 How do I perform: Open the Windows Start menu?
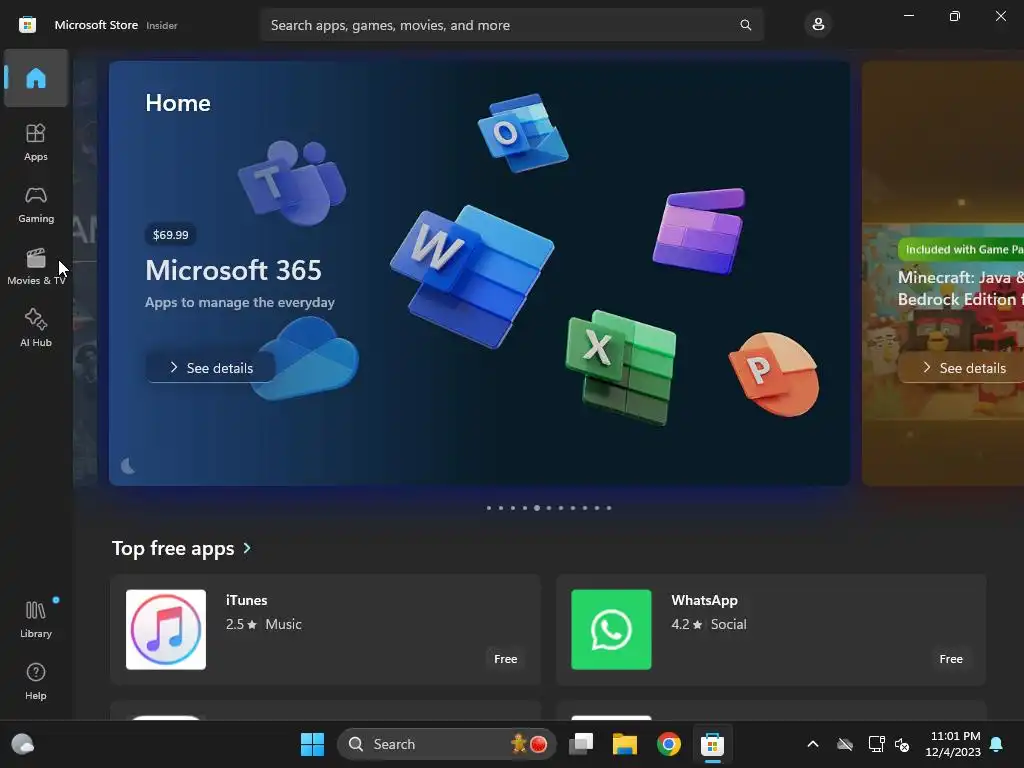tap(312, 744)
